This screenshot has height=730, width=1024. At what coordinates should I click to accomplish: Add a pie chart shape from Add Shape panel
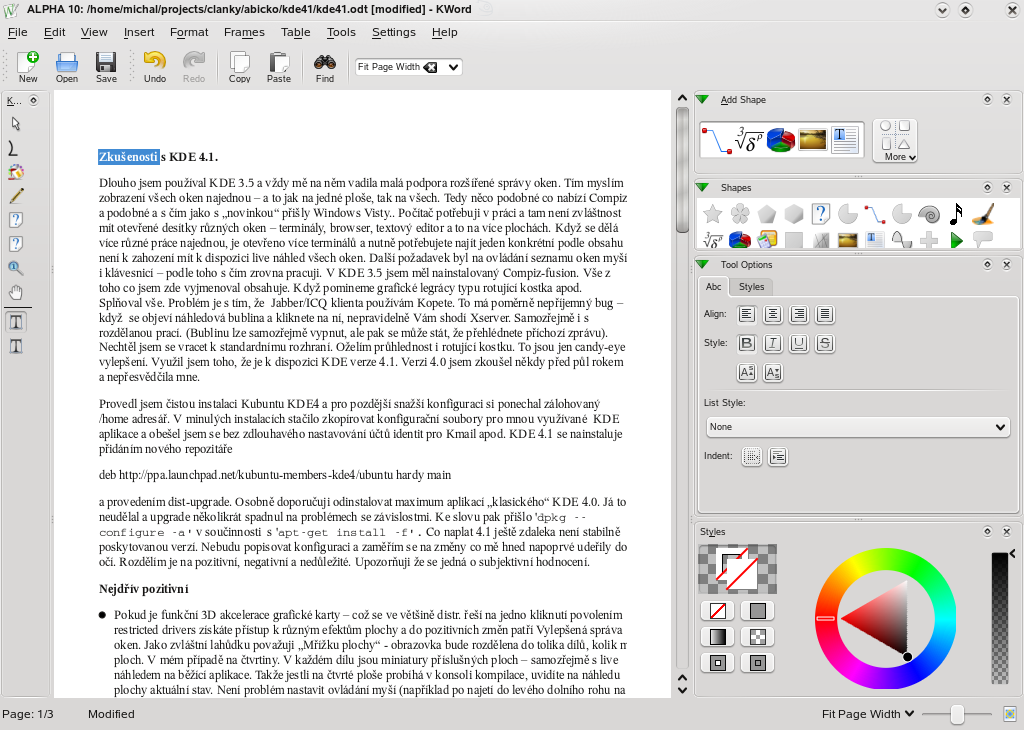click(x=780, y=139)
